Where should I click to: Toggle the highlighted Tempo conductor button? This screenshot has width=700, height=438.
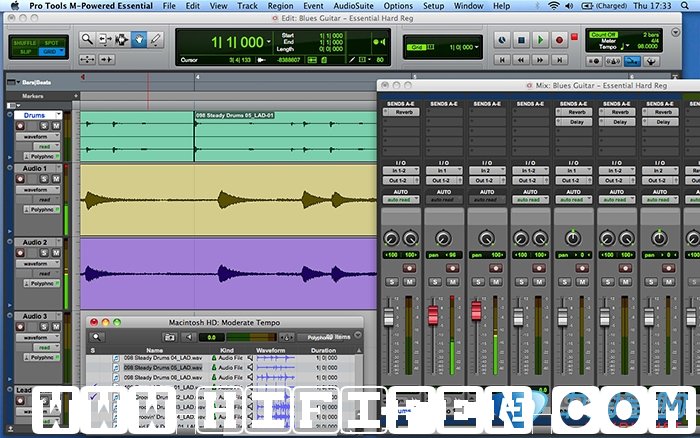point(632,61)
